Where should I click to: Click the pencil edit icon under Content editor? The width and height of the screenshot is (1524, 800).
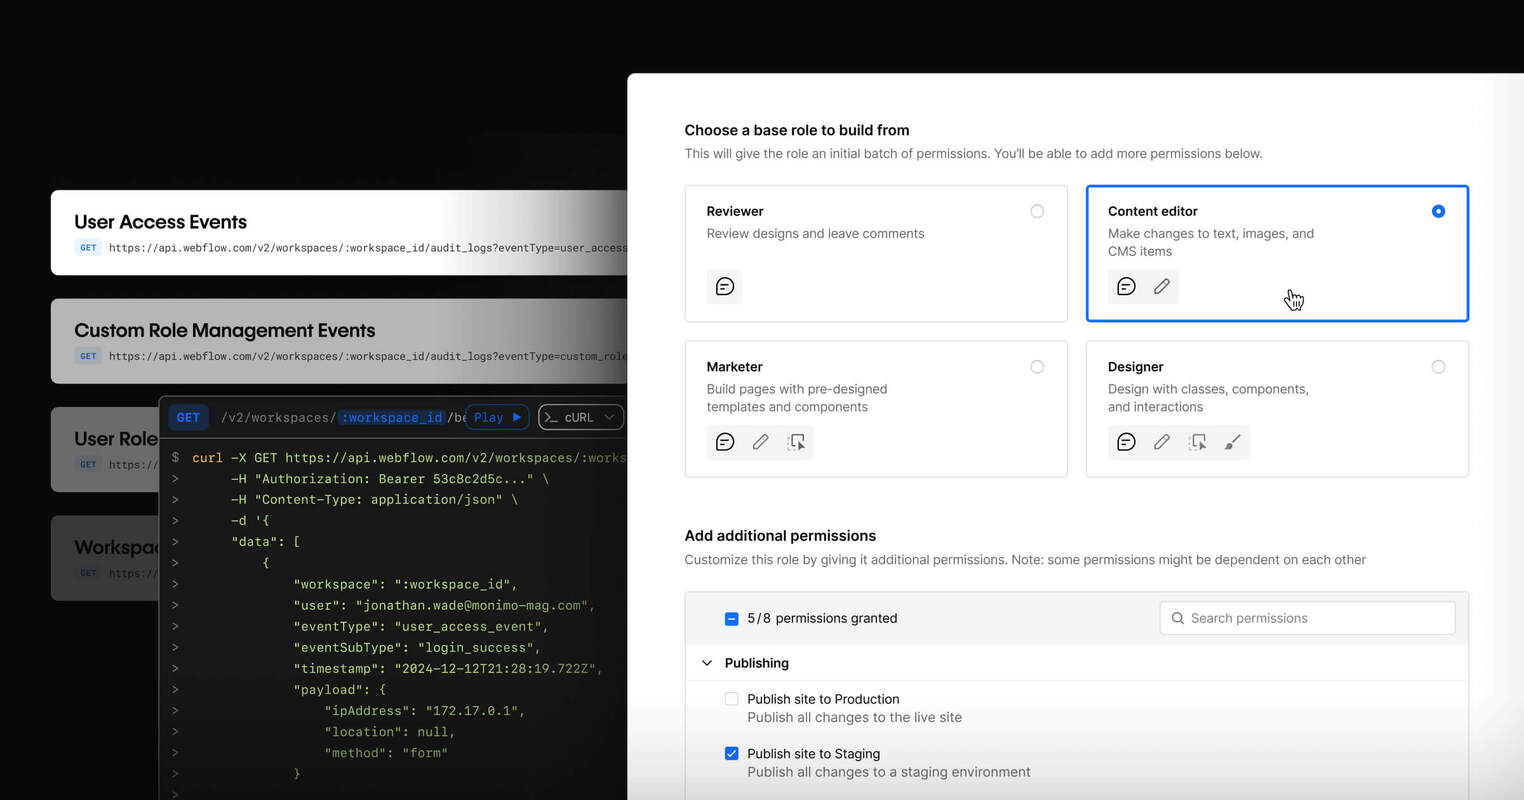[1161, 286]
